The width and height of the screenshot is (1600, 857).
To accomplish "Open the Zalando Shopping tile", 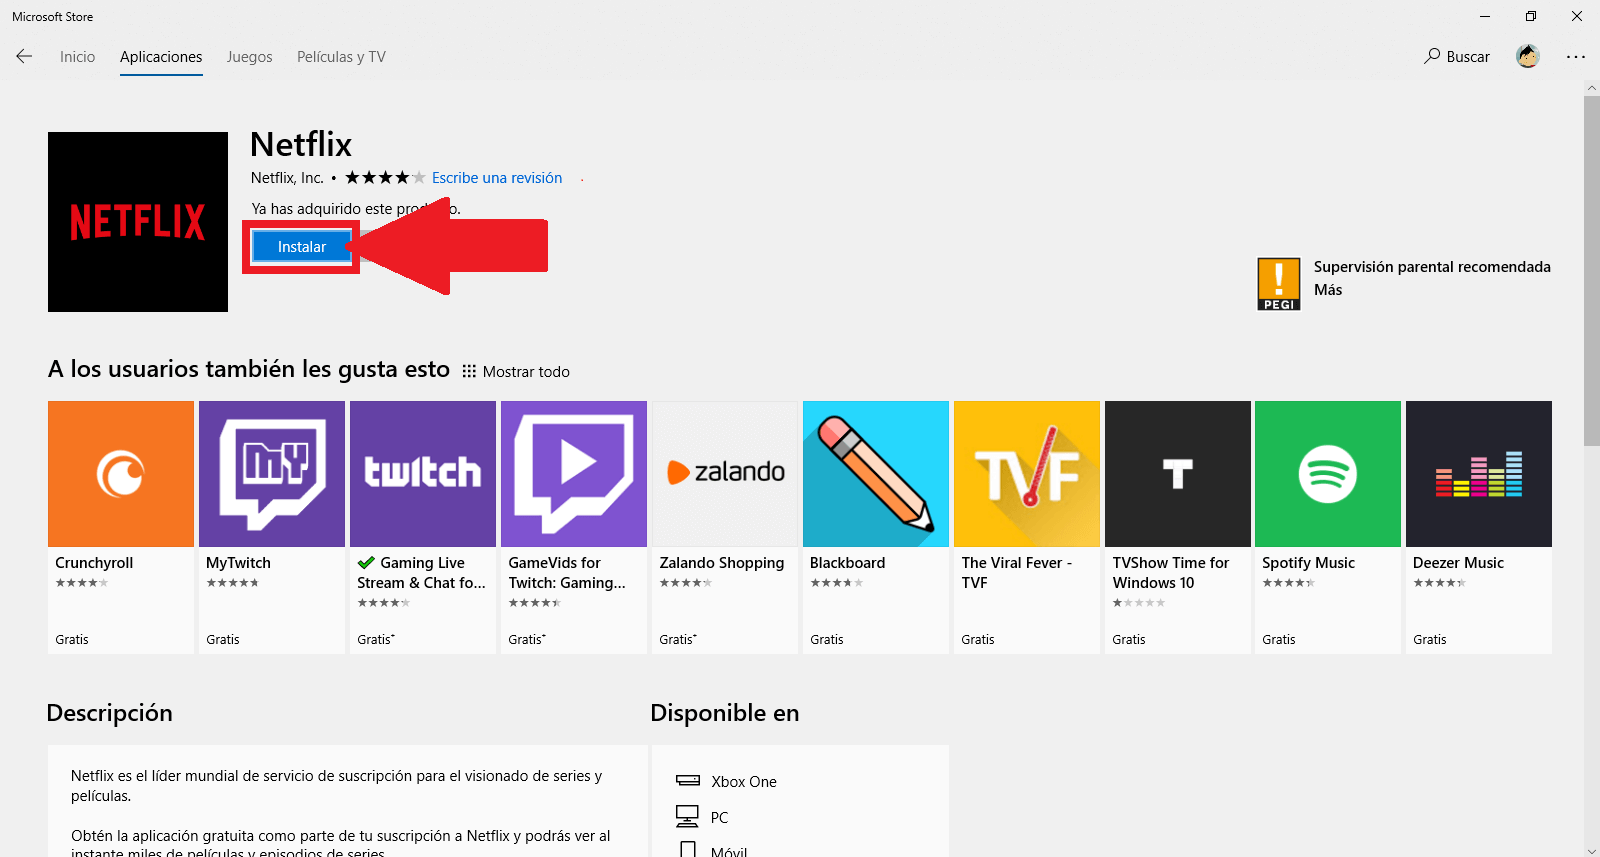I will point(725,527).
